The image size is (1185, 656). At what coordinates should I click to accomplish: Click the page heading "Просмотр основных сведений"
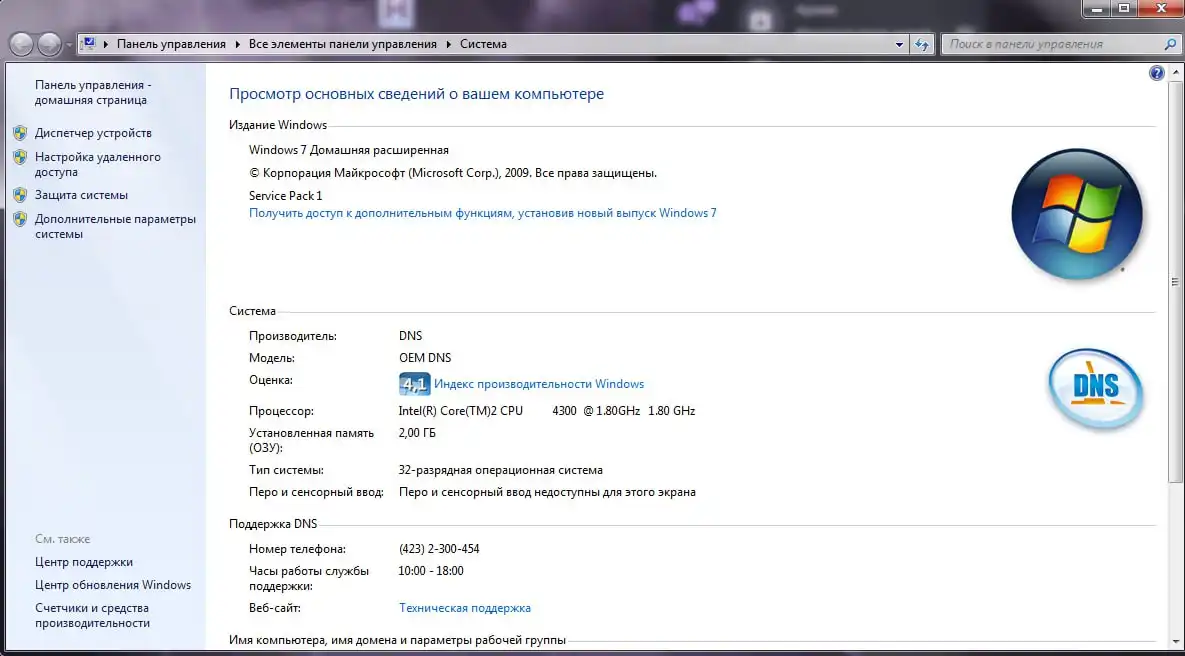pyautogui.click(x=416, y=94)
